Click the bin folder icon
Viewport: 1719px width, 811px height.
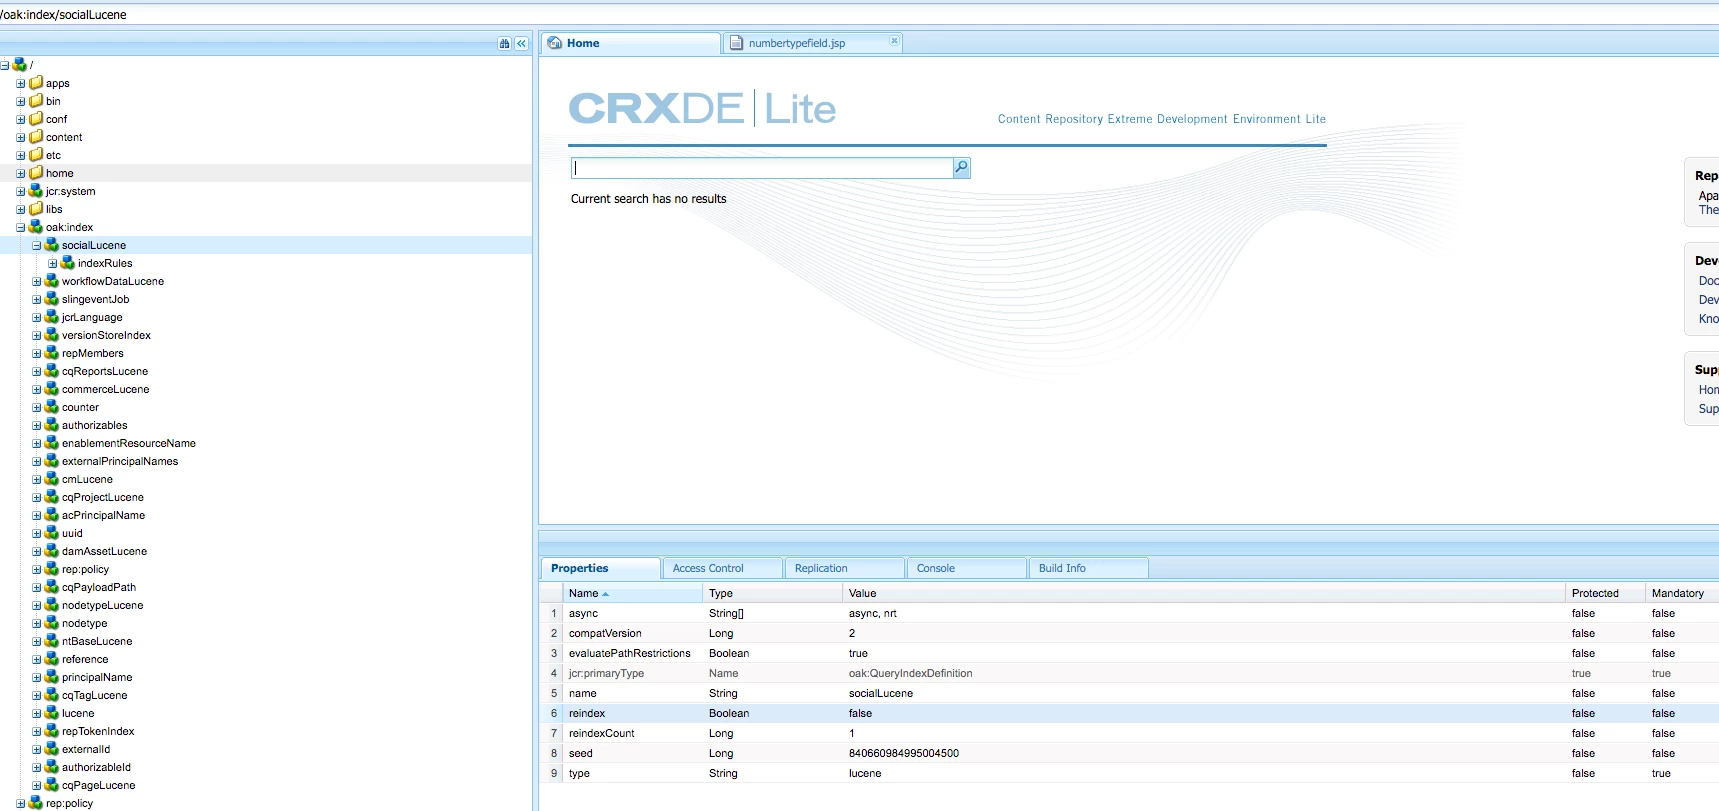(36, 101)
